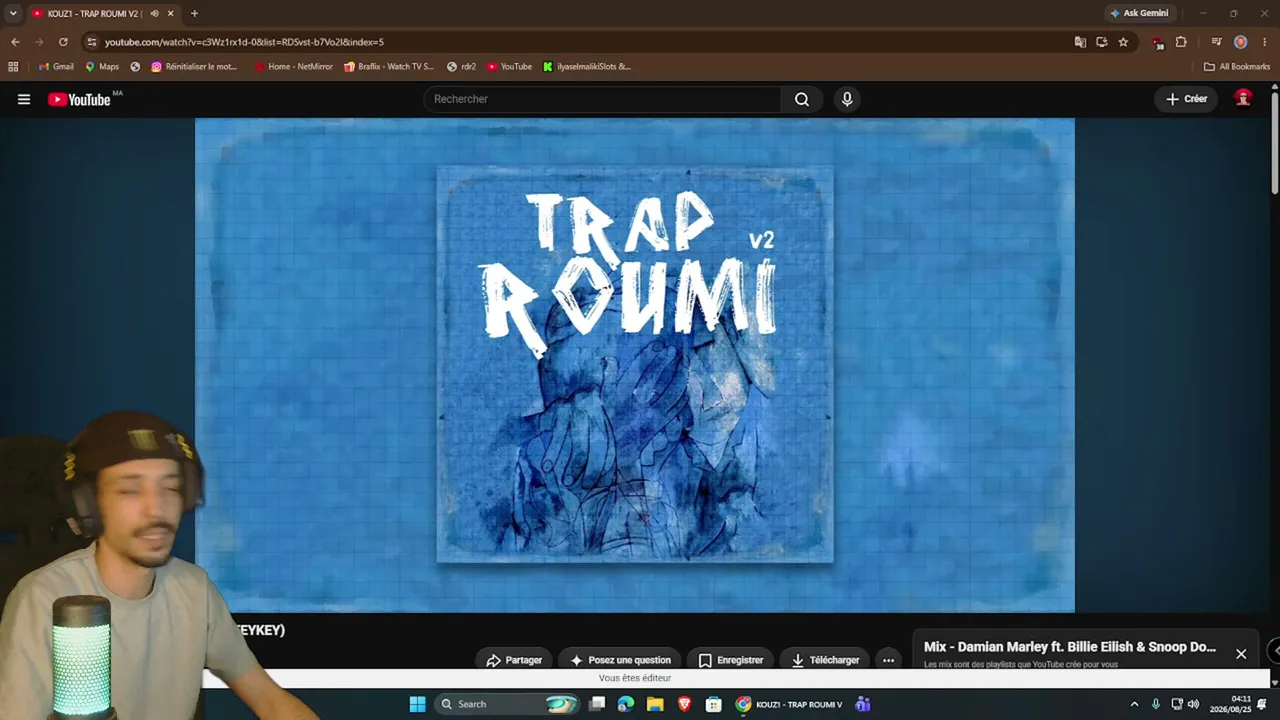Open Microsoft Store from taskbar

coord(713,704)
